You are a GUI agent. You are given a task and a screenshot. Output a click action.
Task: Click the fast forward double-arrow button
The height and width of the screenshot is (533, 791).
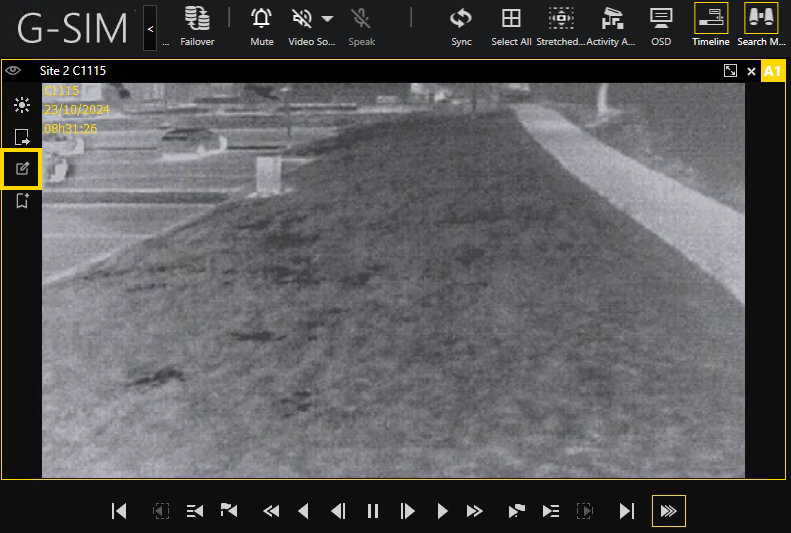tap(475, 511)
